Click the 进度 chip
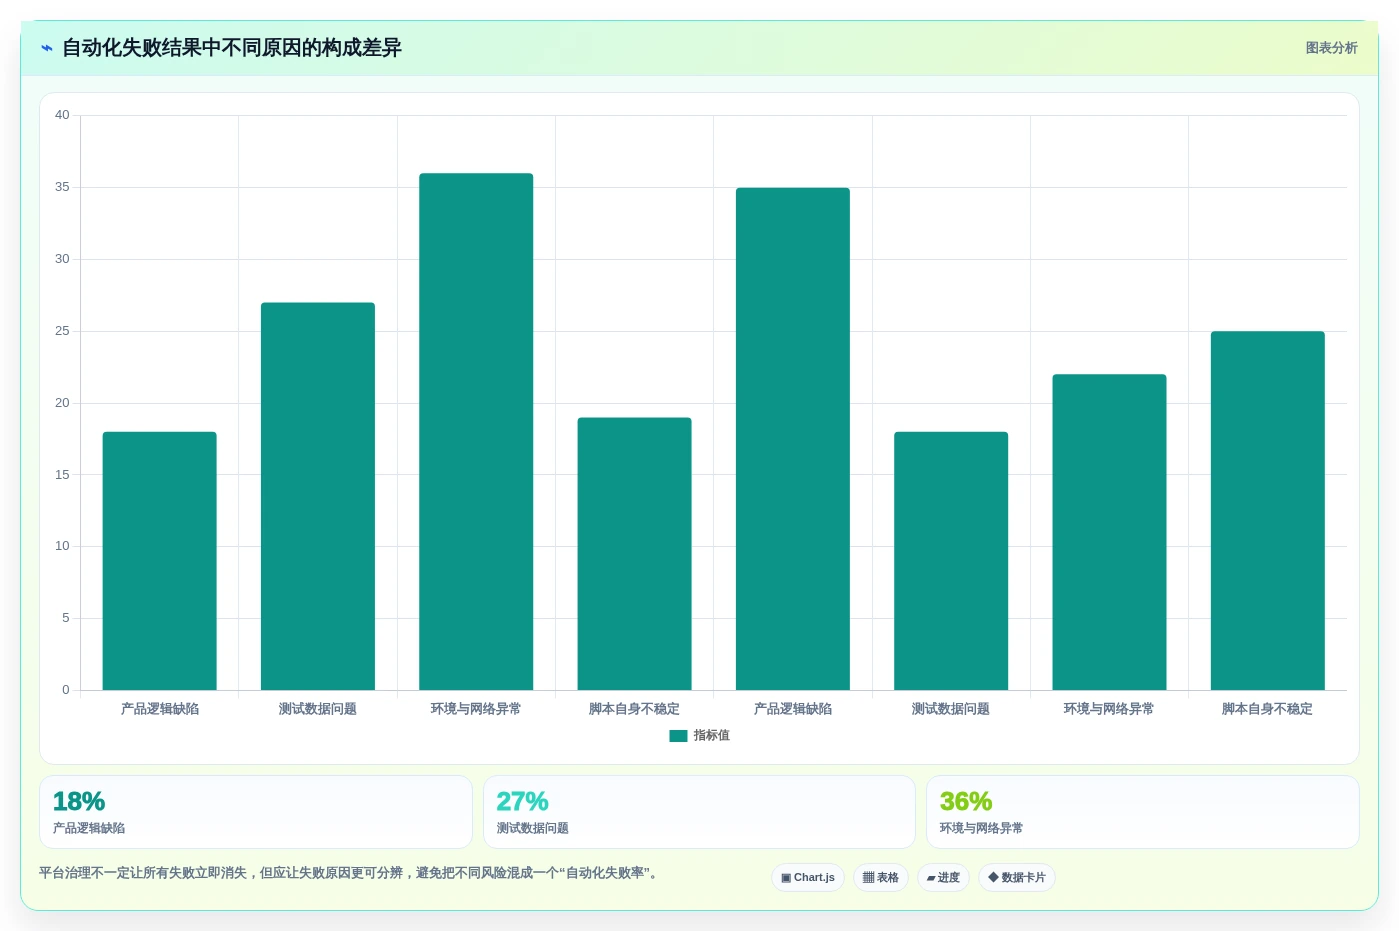Image resolution: width=1399 pixels, height=931 pixels. point(943,878)
